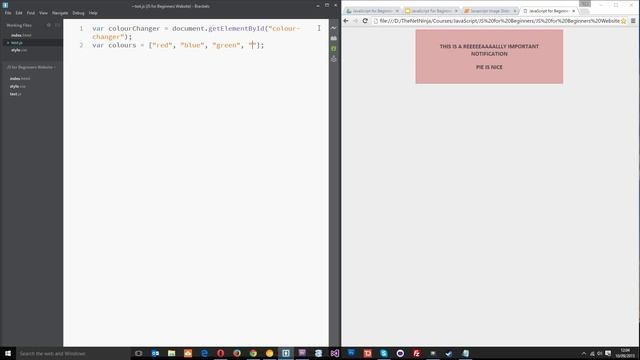Open Firefox from the taskbar
This screenshot has width=640, height=360.
(237, 353)
